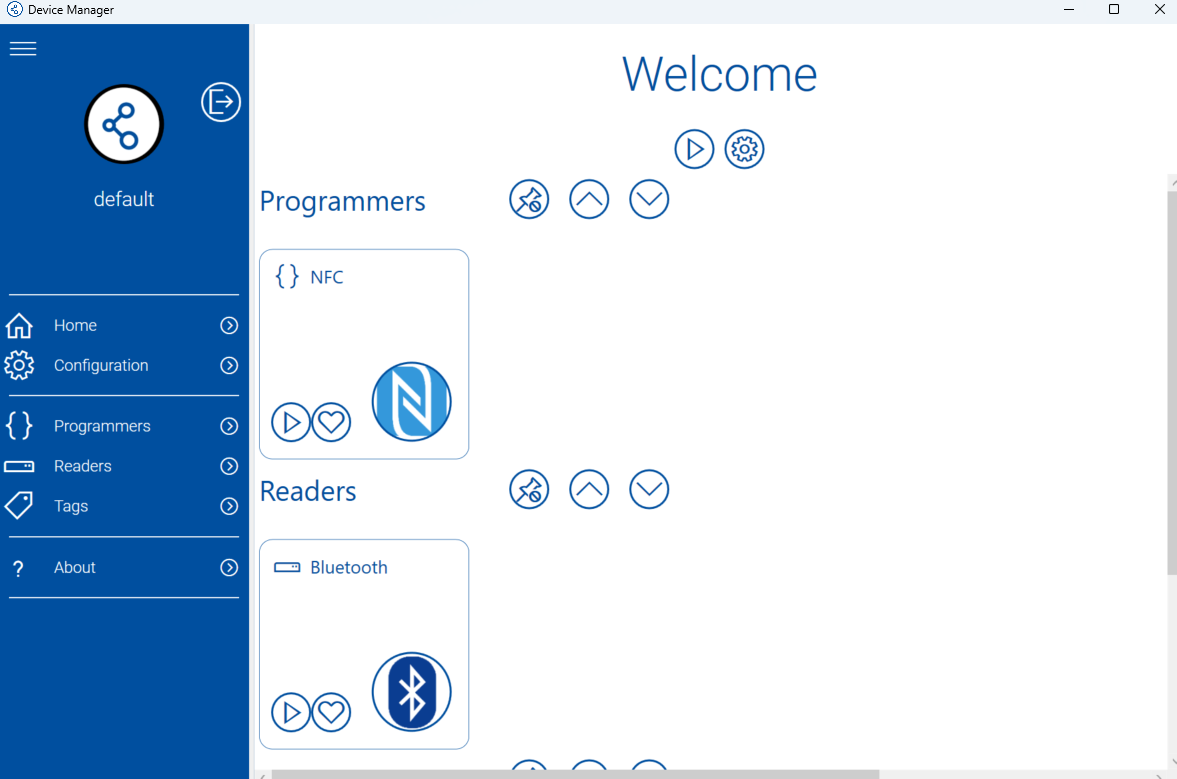
Task: Click the Readers device icon in sidebar
Action: pyautogui.click(x=19, y=466)
